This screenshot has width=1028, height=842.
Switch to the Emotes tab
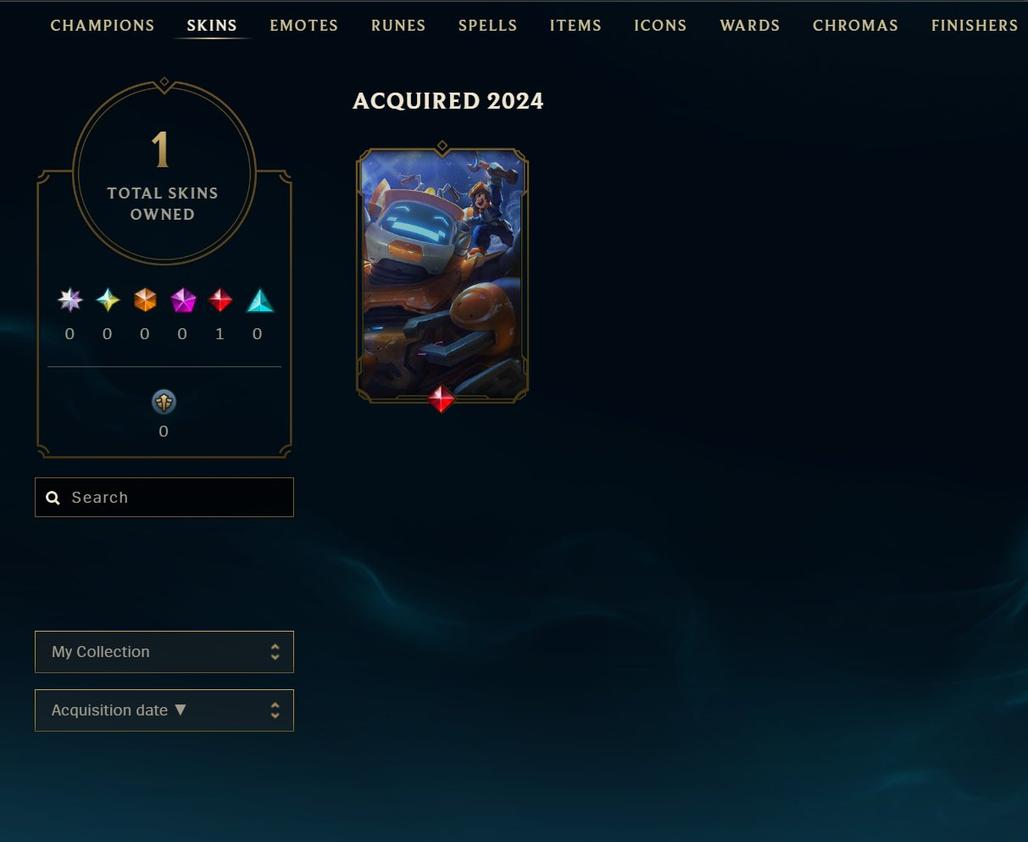click(x=304, y=26)
